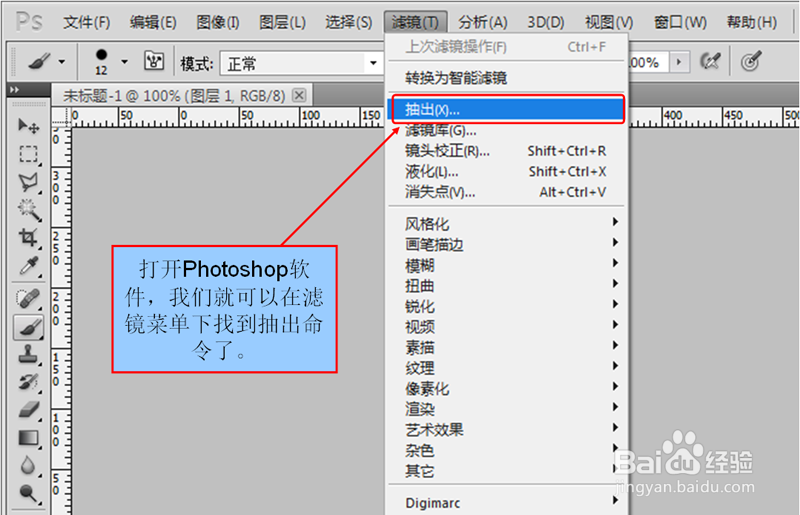The width and height of the screenshot is (800, 515).
Task: Open tool preset dropdown arrow
Action: (x=61, y=62)
